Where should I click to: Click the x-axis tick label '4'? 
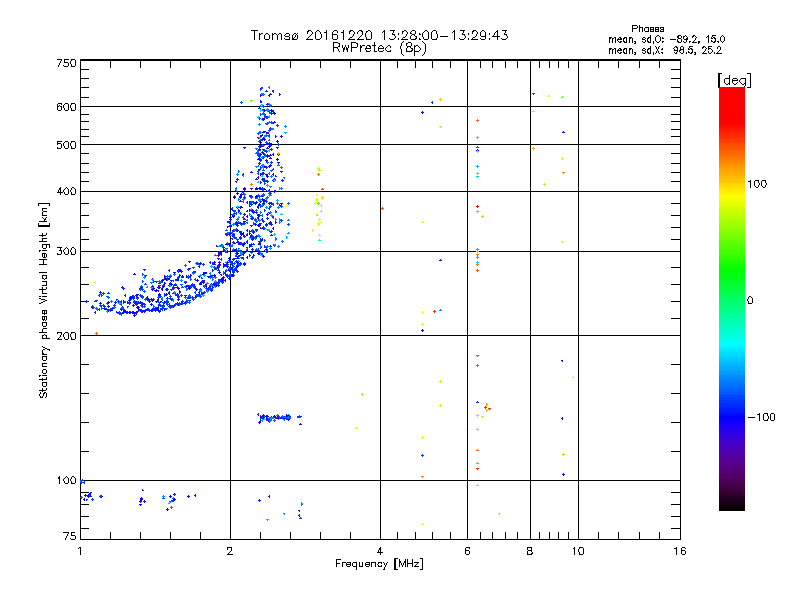point(380,551)
